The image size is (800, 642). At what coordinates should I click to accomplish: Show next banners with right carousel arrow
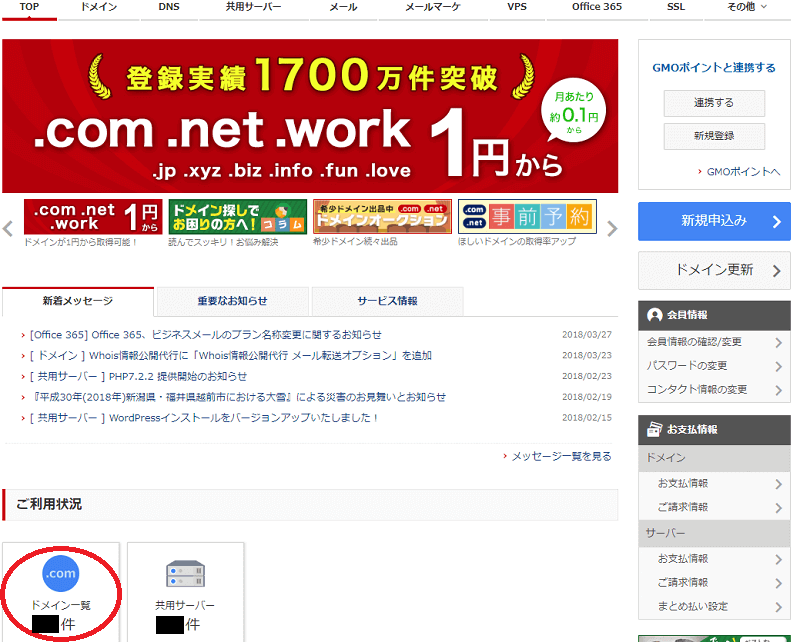tap(612, 228)
